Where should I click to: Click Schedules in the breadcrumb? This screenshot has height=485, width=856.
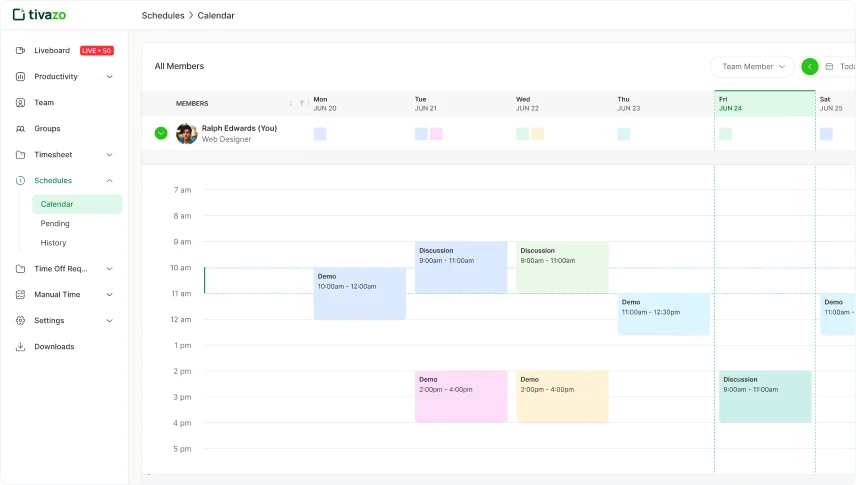click(x=163, y=16)
